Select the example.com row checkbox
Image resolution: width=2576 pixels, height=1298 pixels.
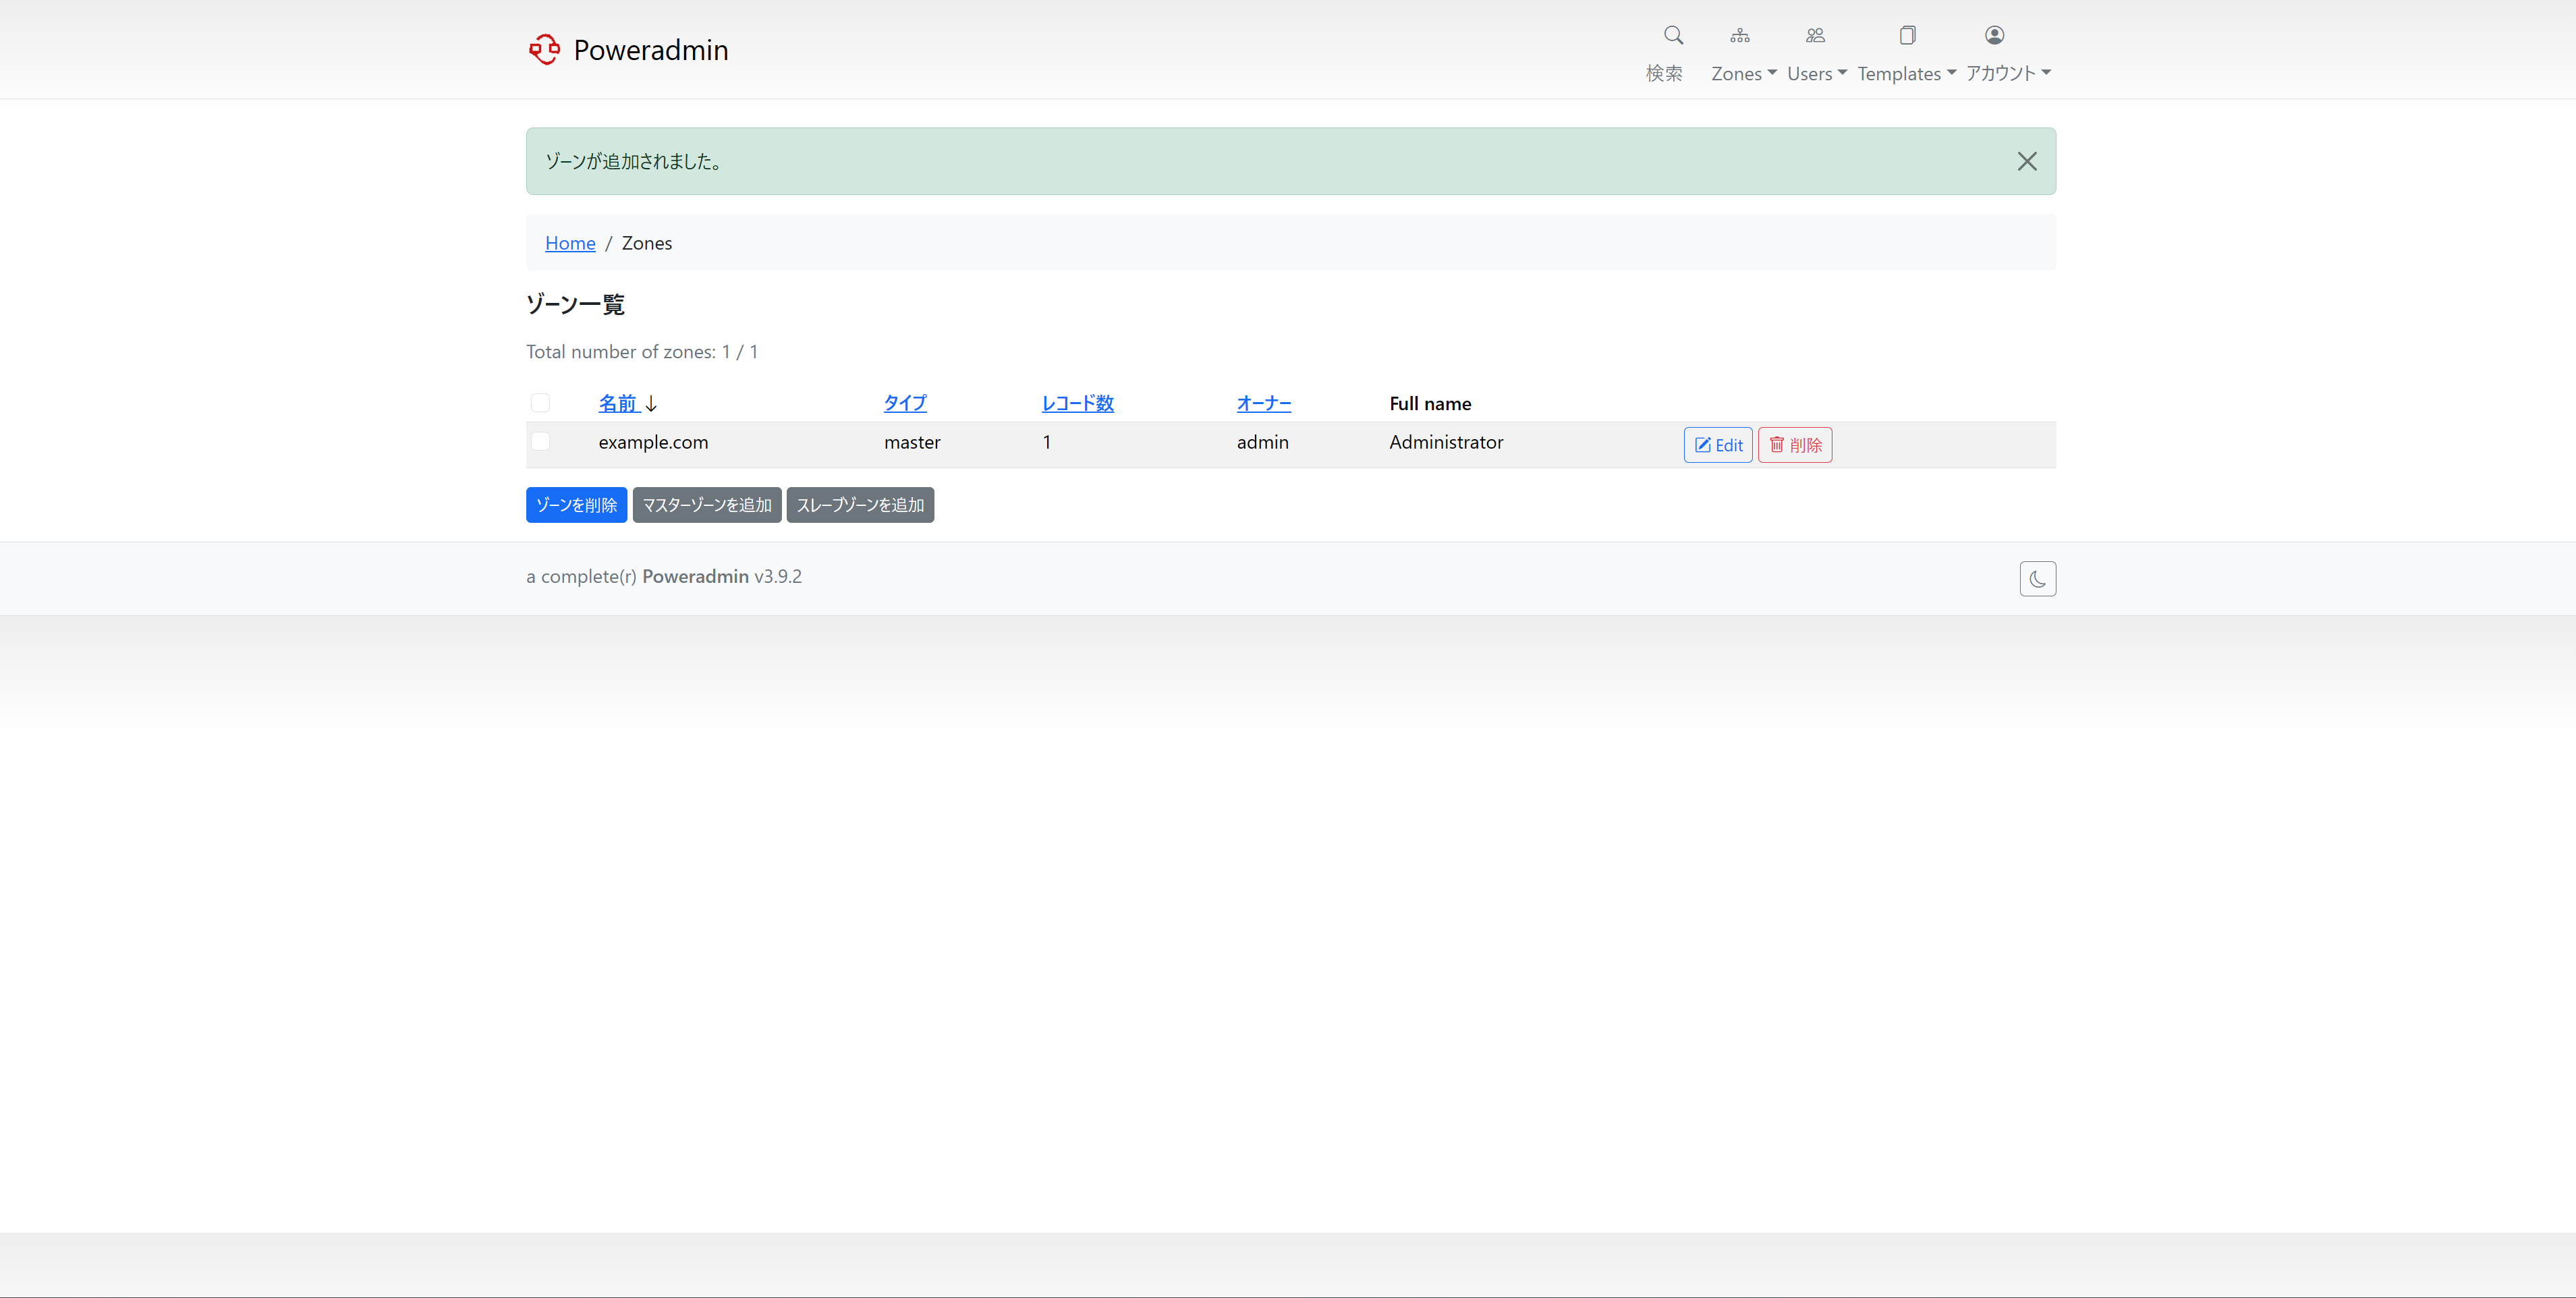(x=540, y=441)
